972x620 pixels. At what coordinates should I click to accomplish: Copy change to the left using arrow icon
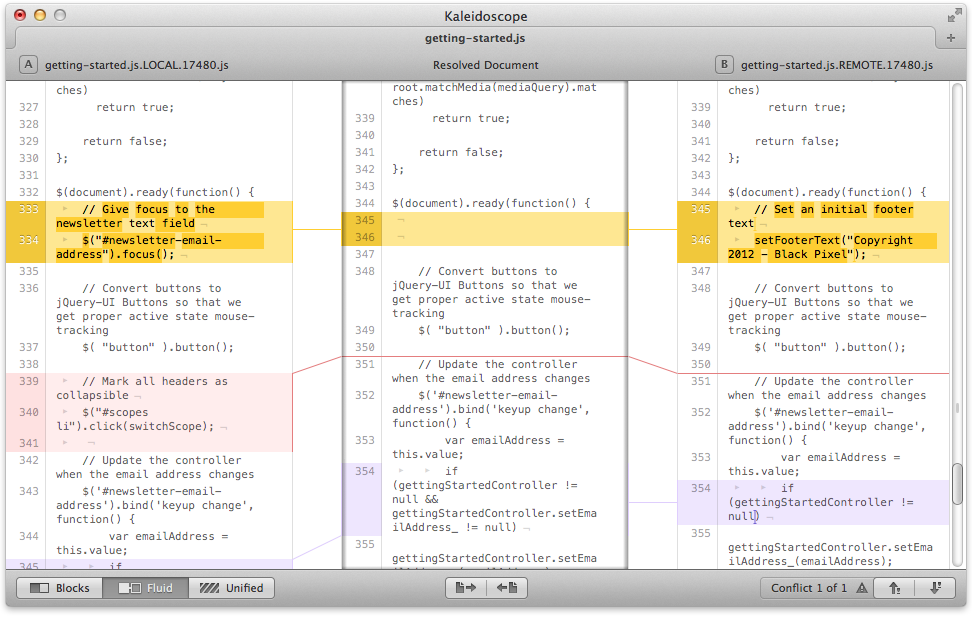(507, 588)
